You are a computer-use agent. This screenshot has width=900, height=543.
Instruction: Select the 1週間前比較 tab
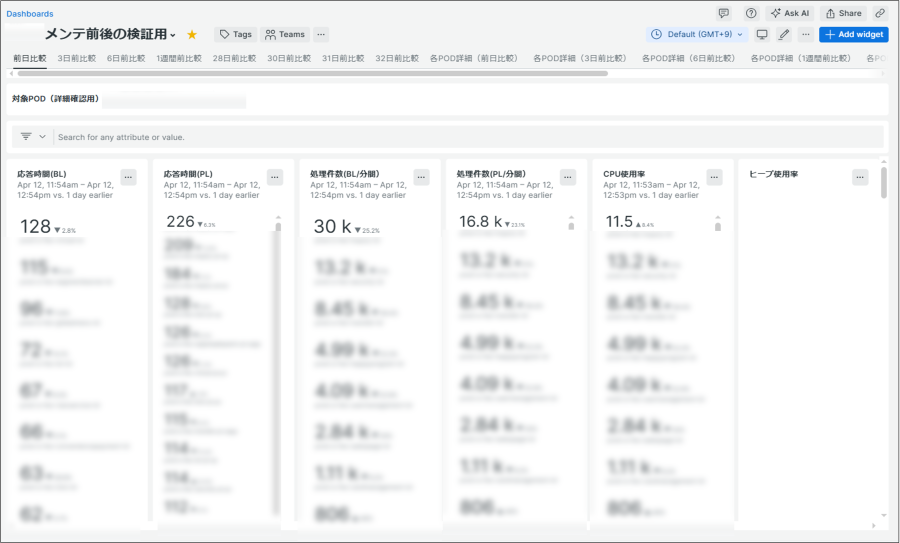click(x=179, y=59)
